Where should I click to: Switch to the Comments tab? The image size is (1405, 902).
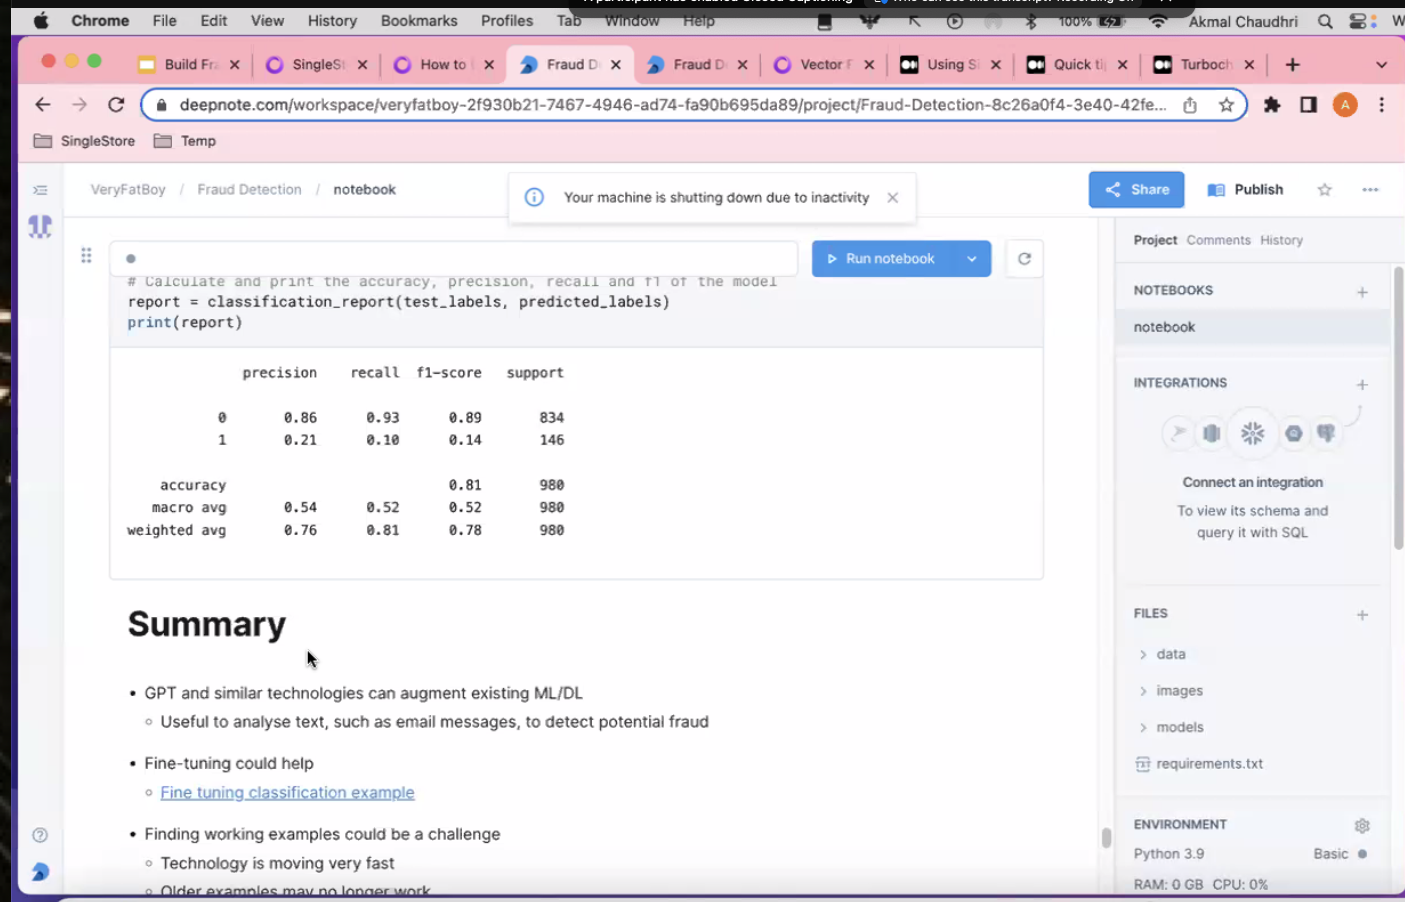pyautogui.click(x=1218, y=240)
